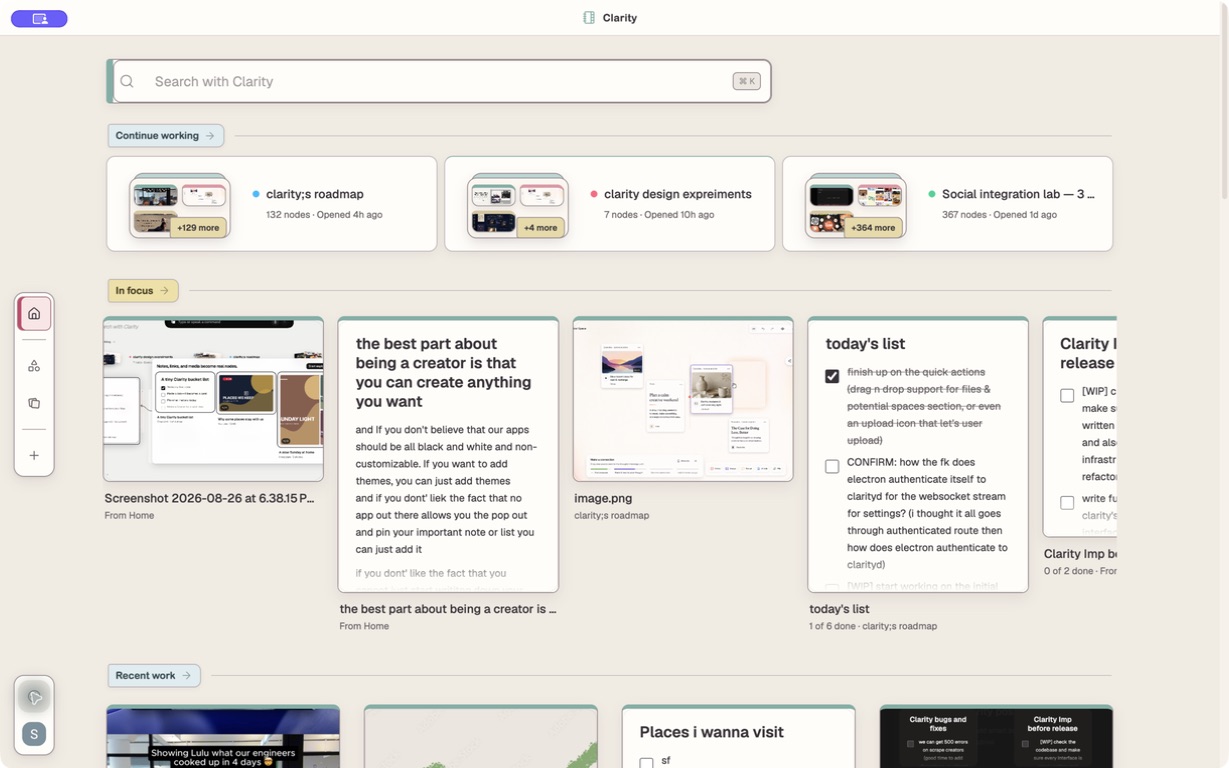Click the ⌘K shortcut badge
The height and width of the screenshot is (768, 1229).
pos(746,81)
